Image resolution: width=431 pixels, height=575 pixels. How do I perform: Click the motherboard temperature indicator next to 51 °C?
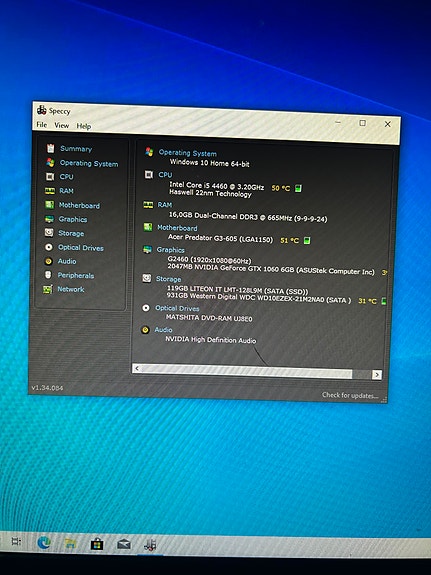pyautogui.click(x=307, y=241)
